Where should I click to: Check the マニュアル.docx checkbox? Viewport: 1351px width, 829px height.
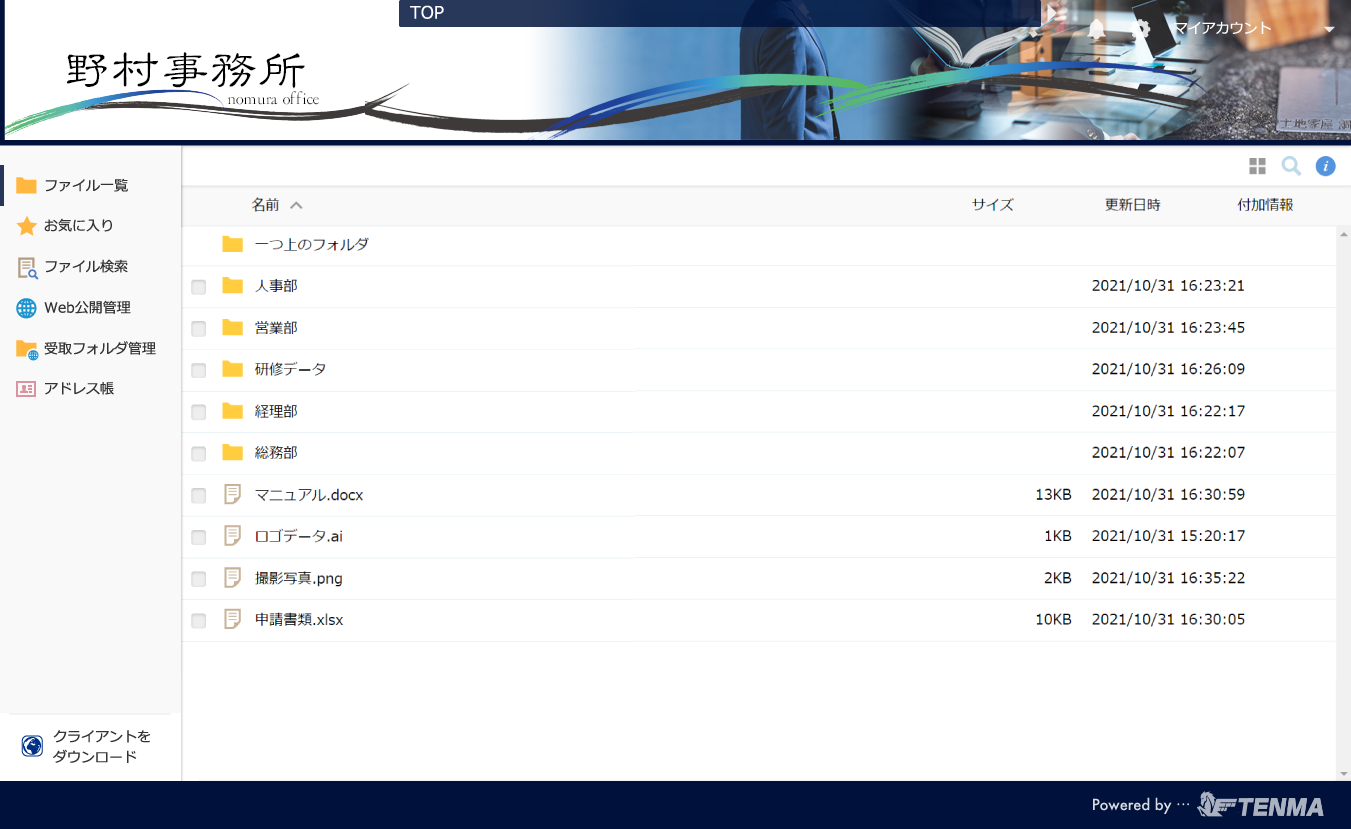(x=199, y=496)
